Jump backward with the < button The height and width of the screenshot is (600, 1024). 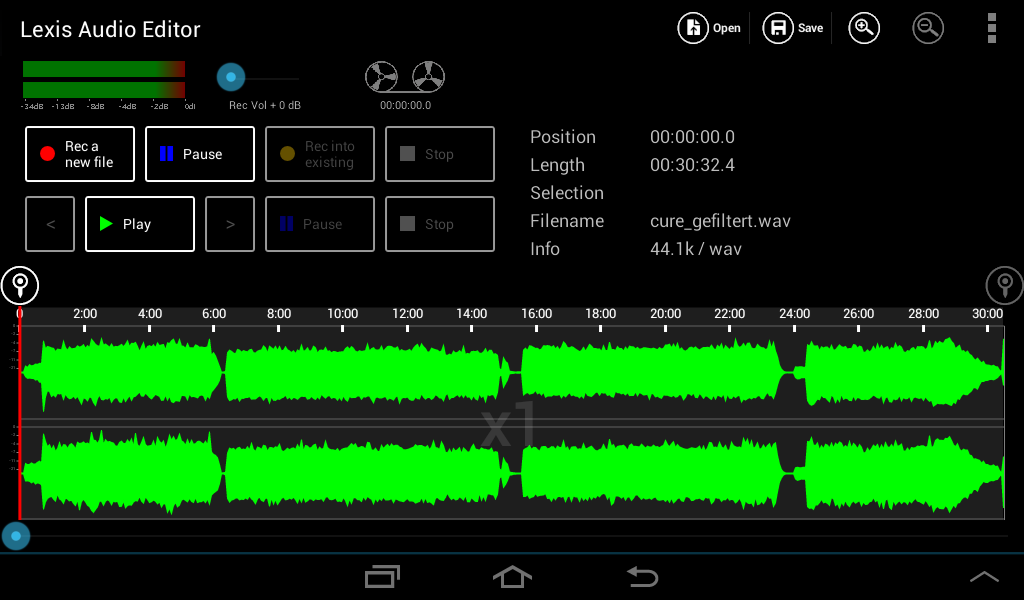(50, 224)
